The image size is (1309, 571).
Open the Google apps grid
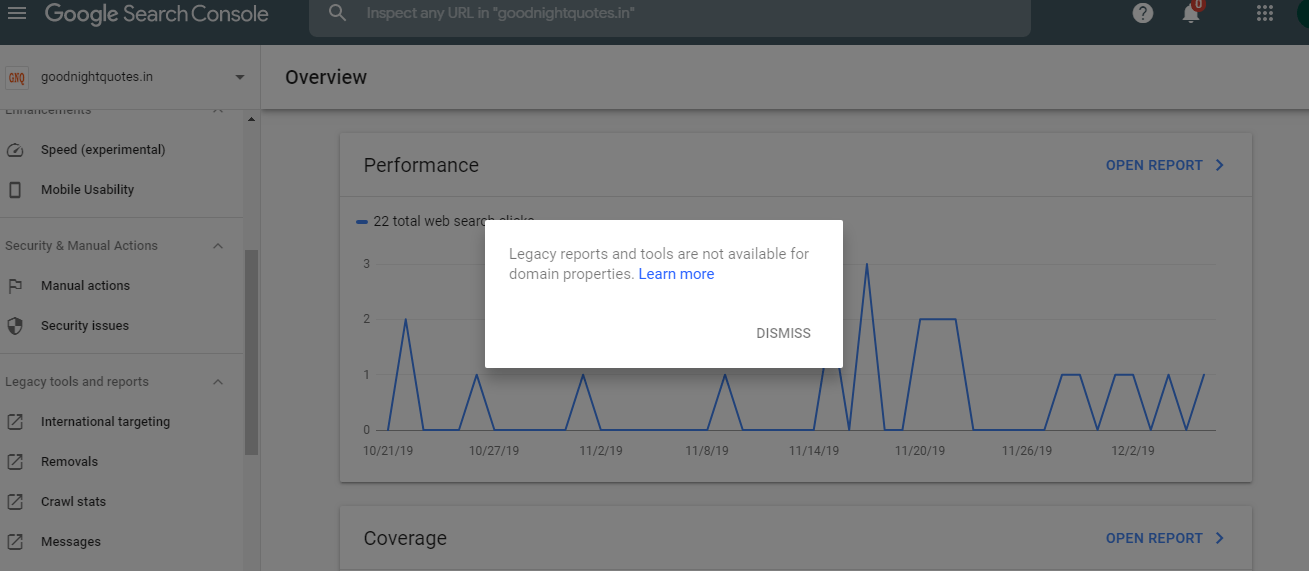tap(1264, 13)
